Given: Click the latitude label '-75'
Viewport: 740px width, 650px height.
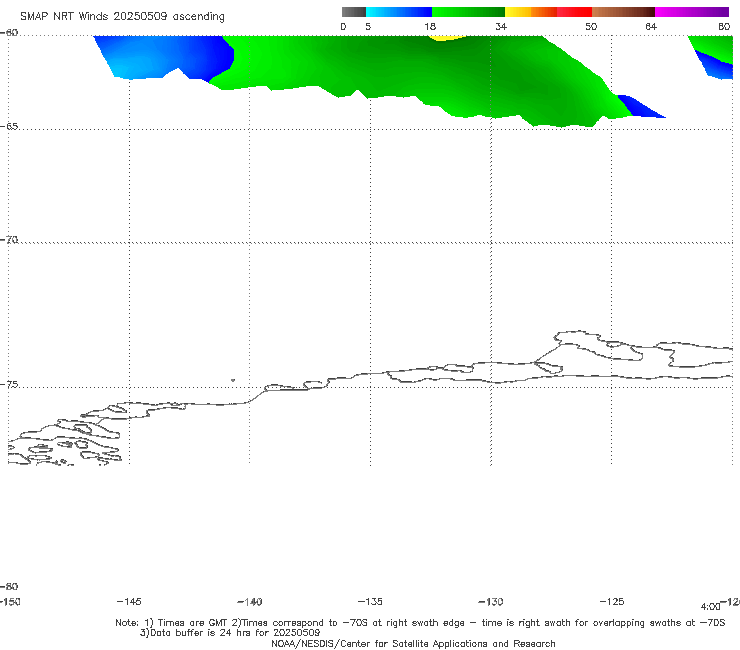Looking at the screenshot, I should [x=9, y=384].
